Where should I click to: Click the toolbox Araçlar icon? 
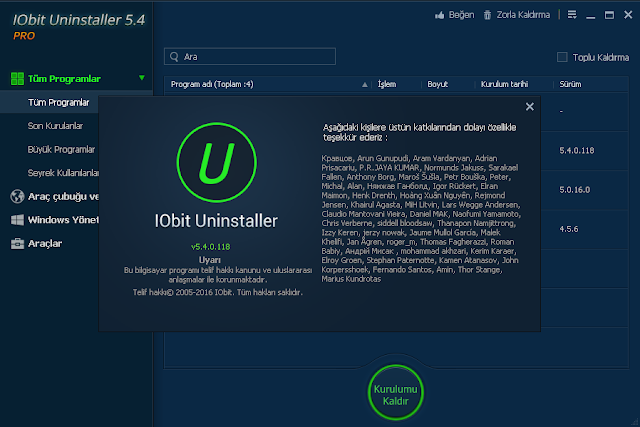[17, 243]
